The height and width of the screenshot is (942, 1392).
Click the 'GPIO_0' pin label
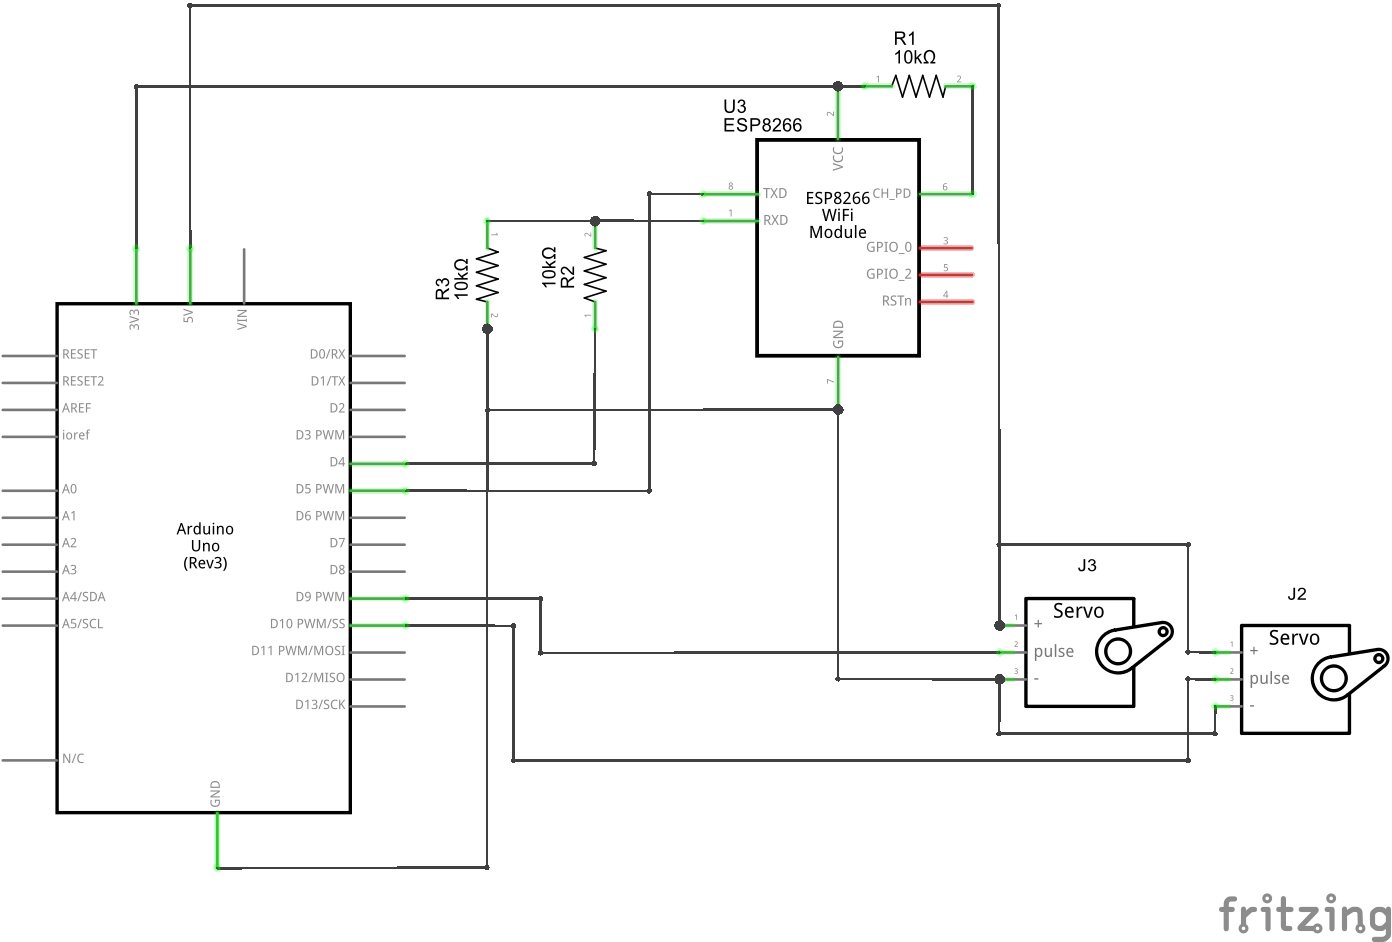[889, 247]
